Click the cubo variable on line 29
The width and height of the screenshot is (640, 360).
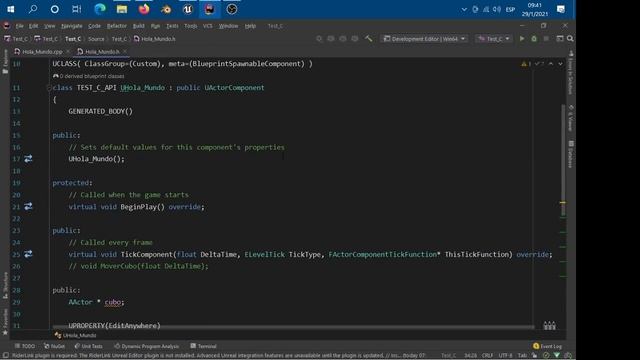pyautogui.click(x=113, y=302)
